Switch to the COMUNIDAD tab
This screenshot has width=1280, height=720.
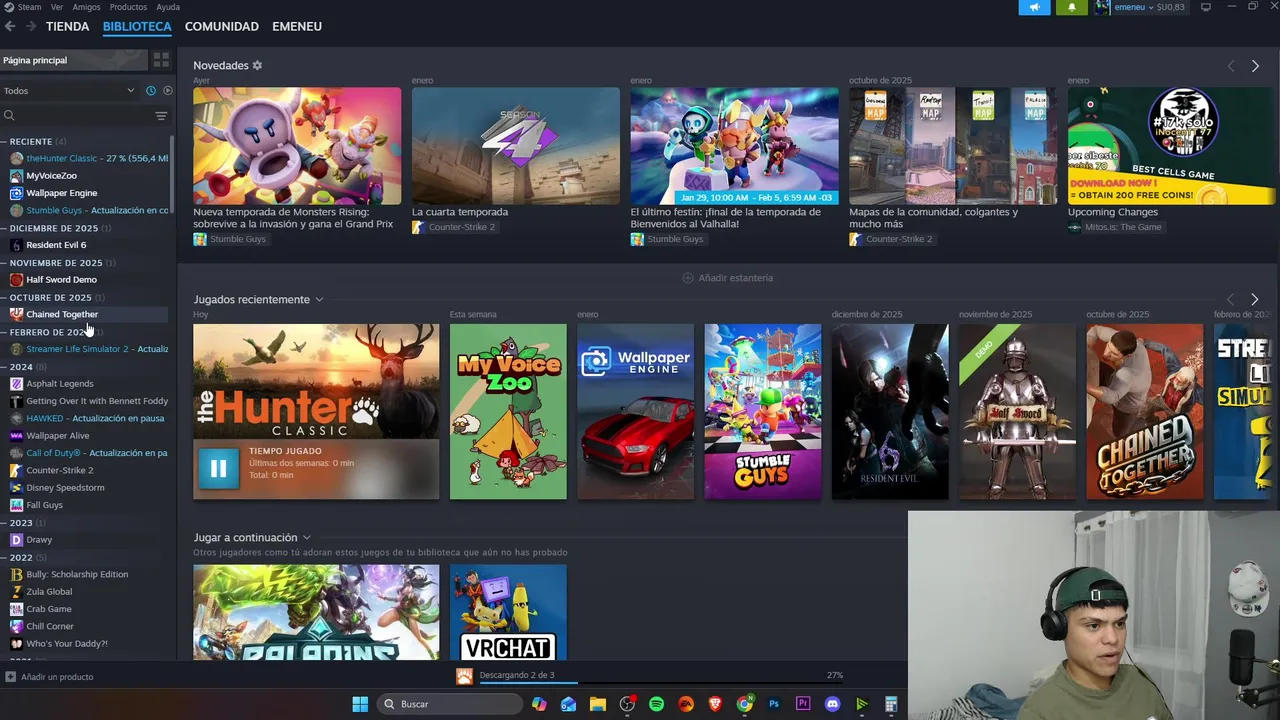click(222, 26)
